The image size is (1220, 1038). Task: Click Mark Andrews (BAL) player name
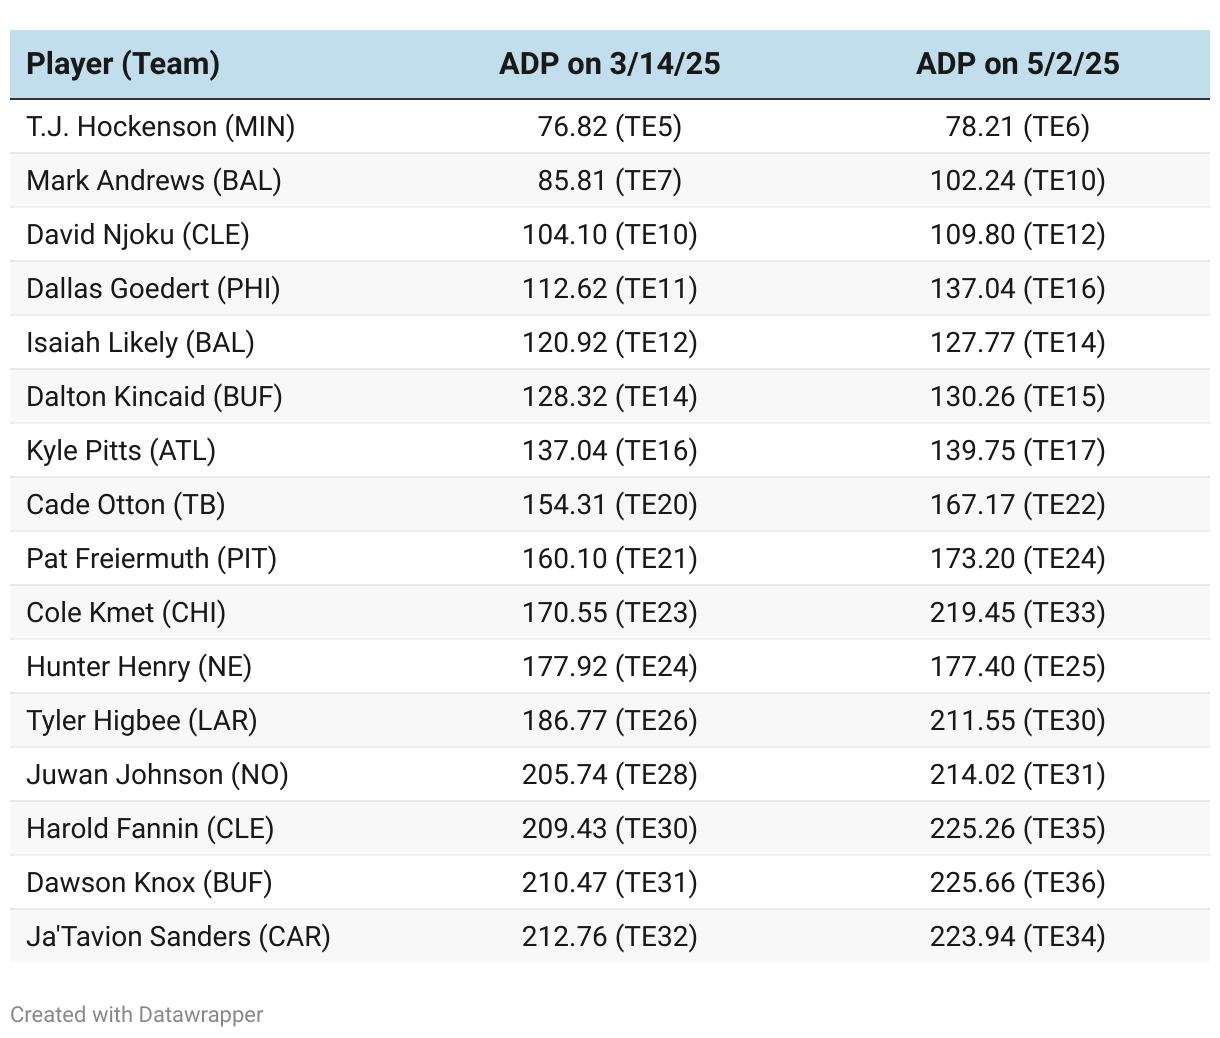[154, 181]
